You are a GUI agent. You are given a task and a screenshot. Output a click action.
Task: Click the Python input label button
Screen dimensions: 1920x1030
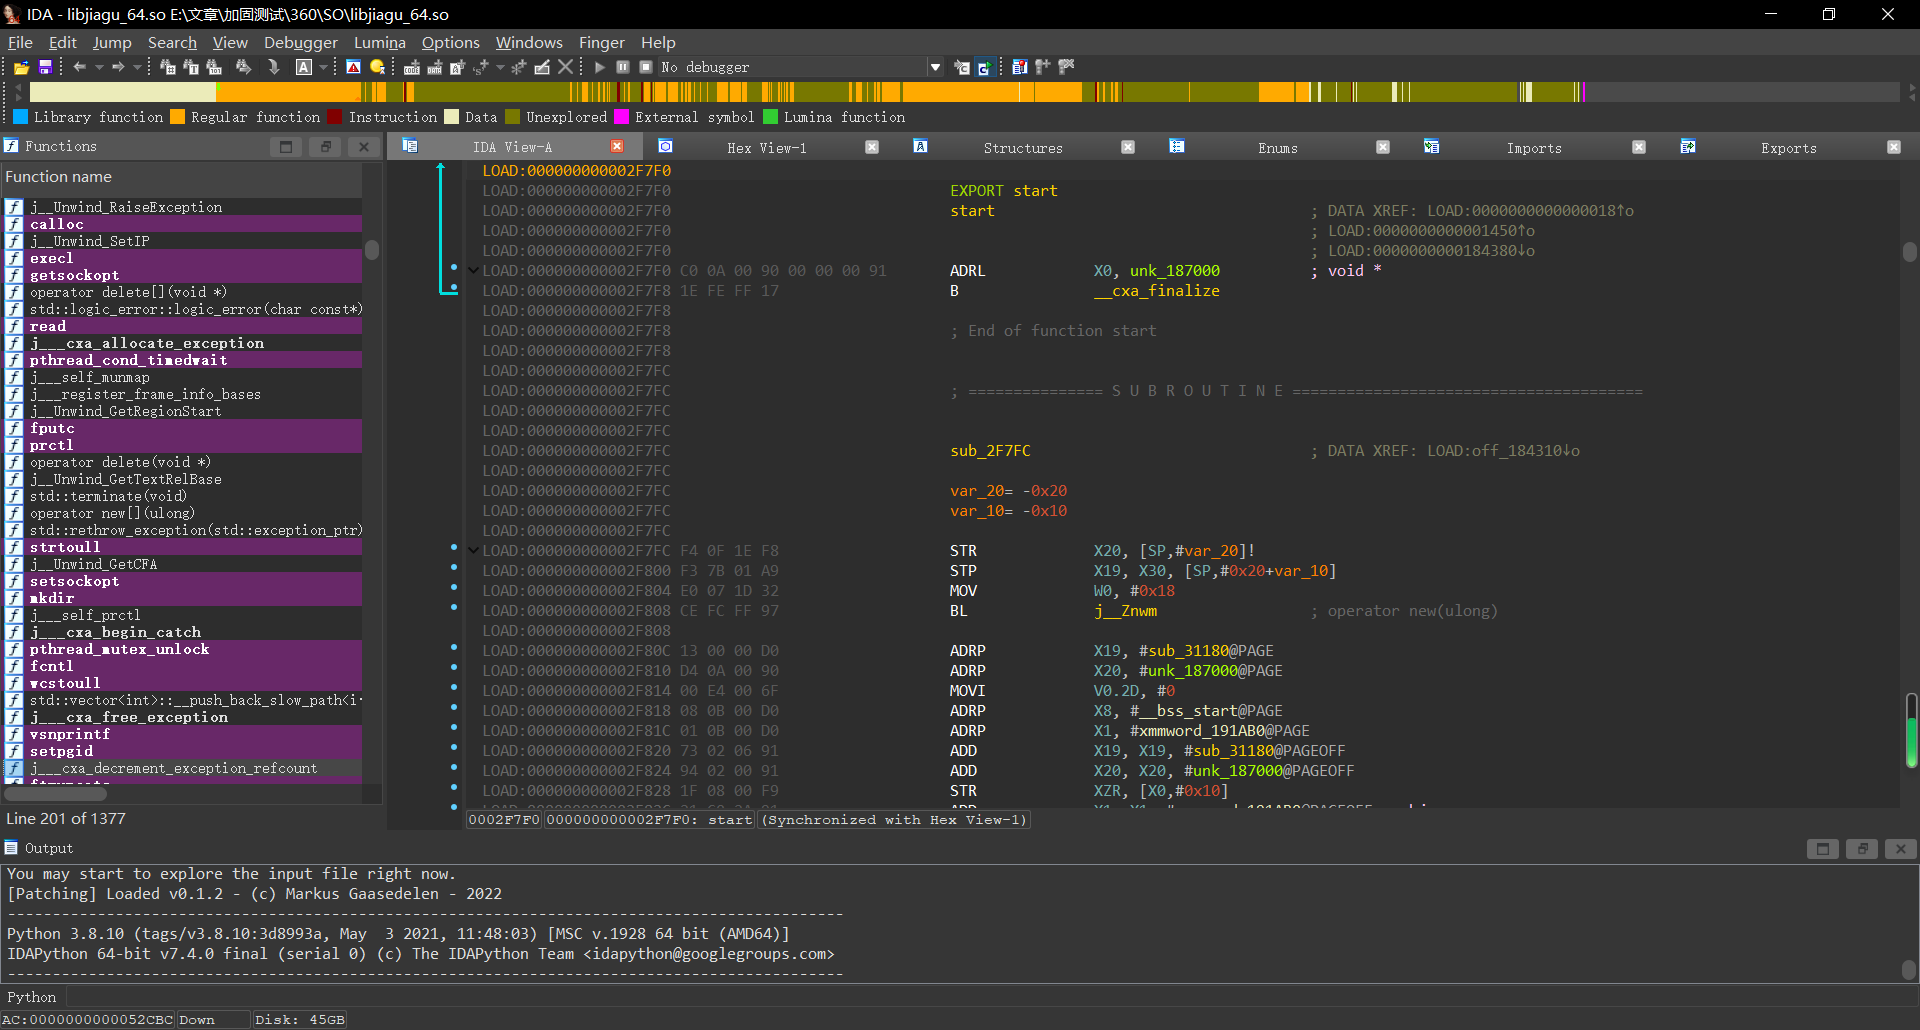(x=32, y=997)
